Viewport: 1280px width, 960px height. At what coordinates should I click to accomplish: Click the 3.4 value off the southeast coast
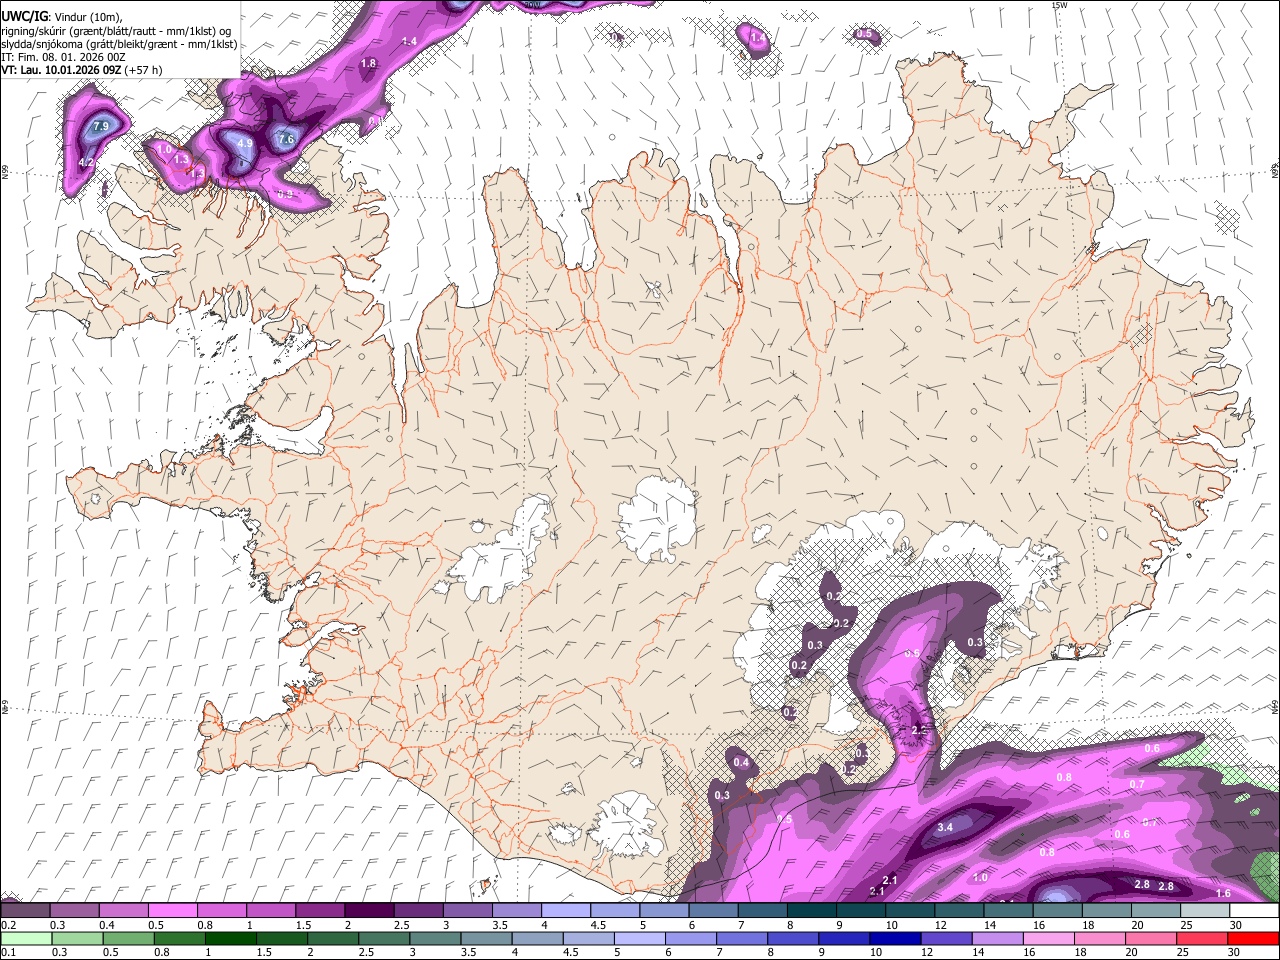coord(945,828)
